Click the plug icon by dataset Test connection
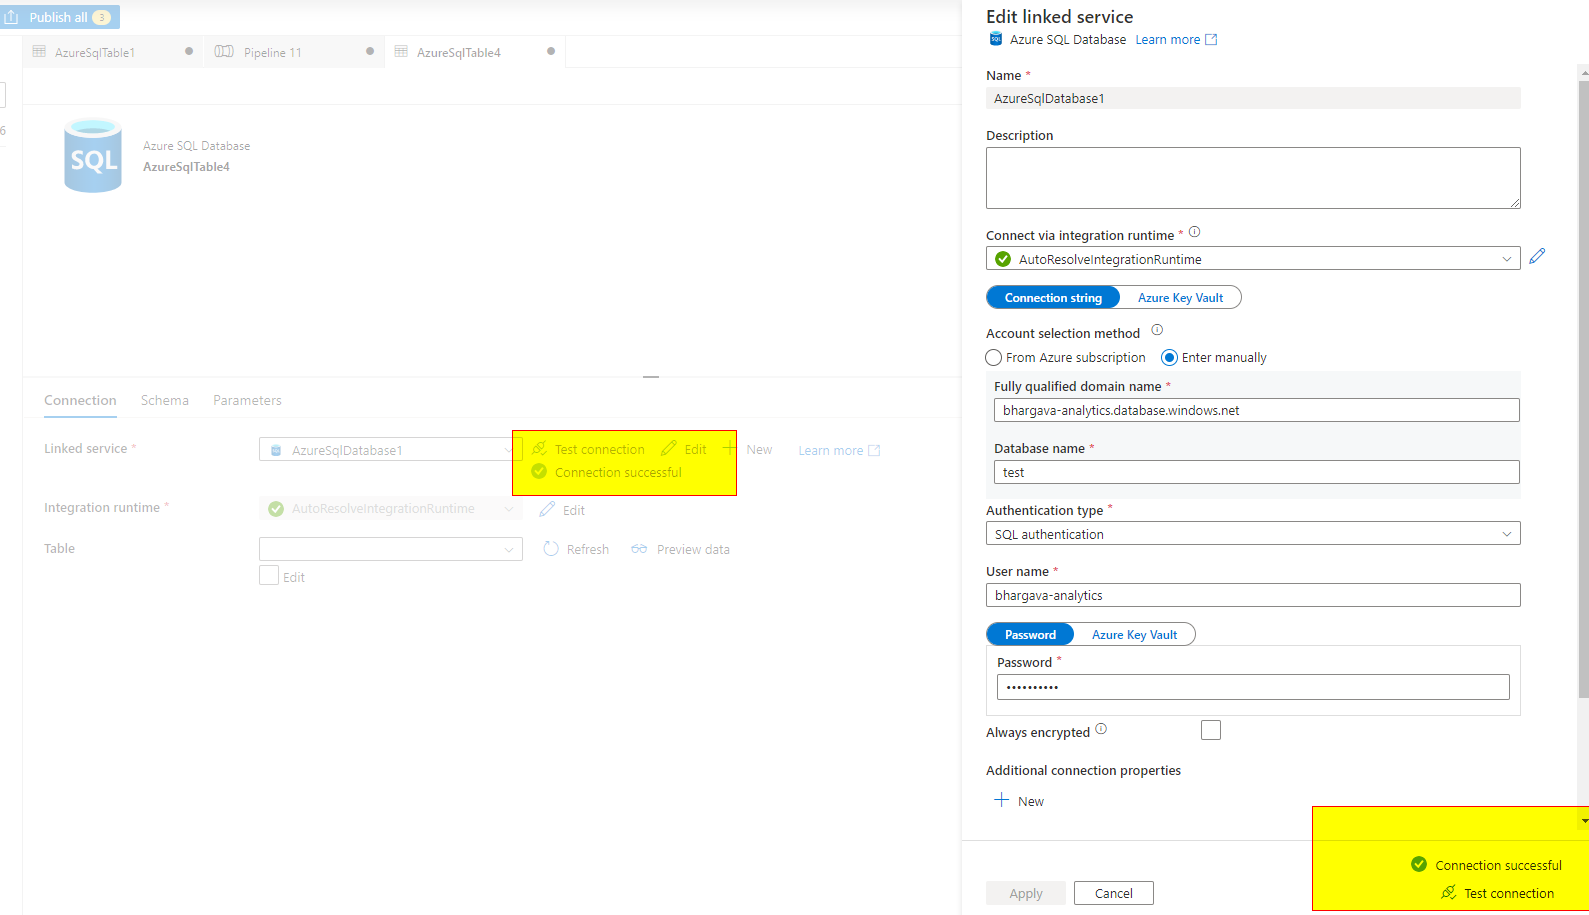This screenshot has height=915, width=1589. (539, 448)
